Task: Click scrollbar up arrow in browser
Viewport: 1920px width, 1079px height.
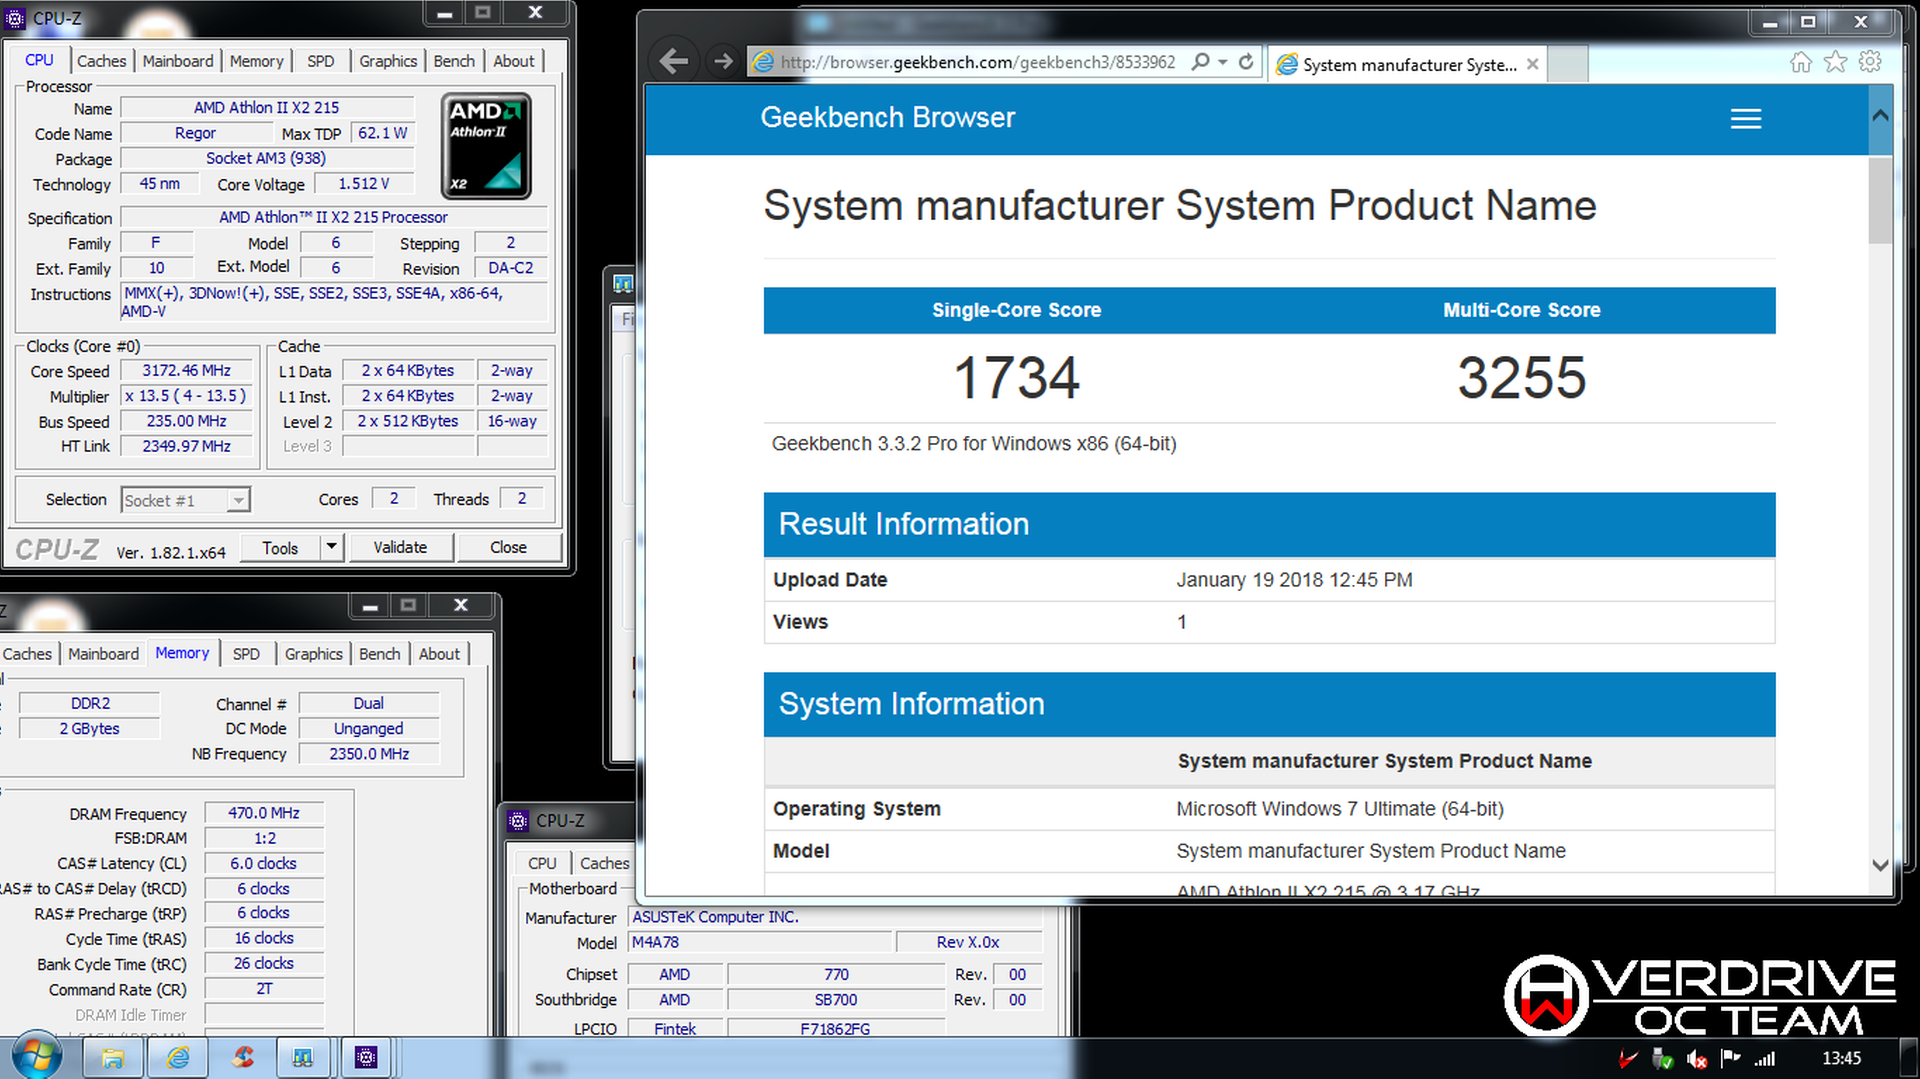Action: pos(1880,116)
